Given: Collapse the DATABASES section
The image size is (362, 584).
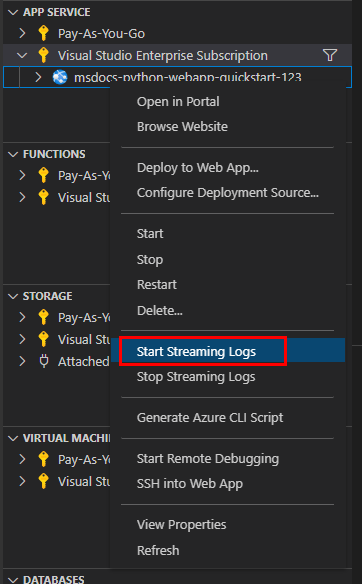Looking at the screenshot, I should [13, 580].
